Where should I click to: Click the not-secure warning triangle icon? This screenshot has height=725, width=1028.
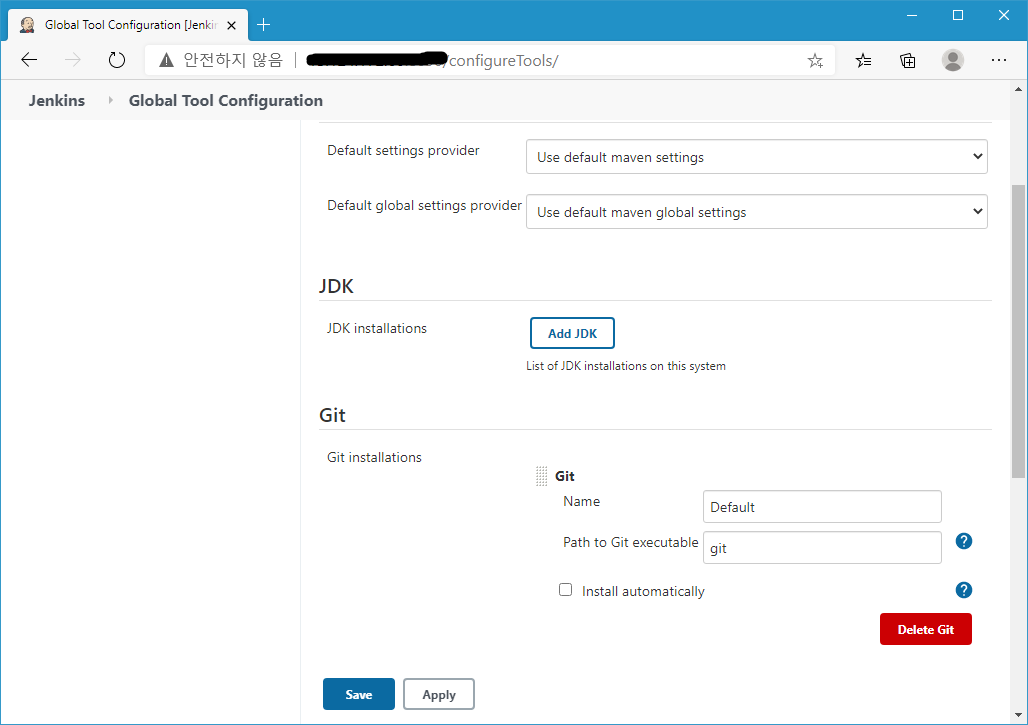[x=167, y=60]
